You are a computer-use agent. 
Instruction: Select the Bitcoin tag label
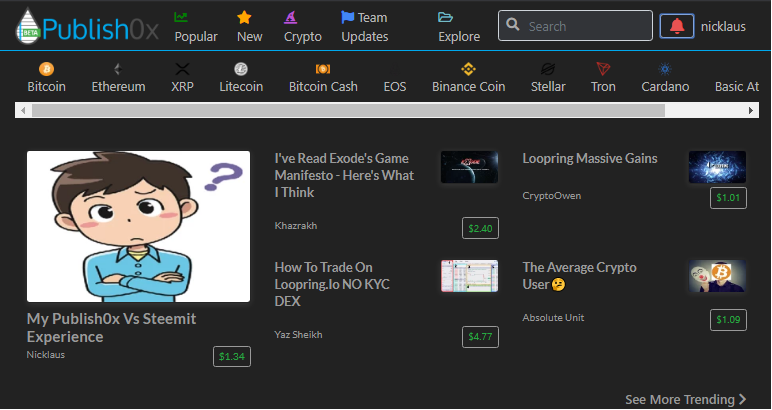coord(46,87)
